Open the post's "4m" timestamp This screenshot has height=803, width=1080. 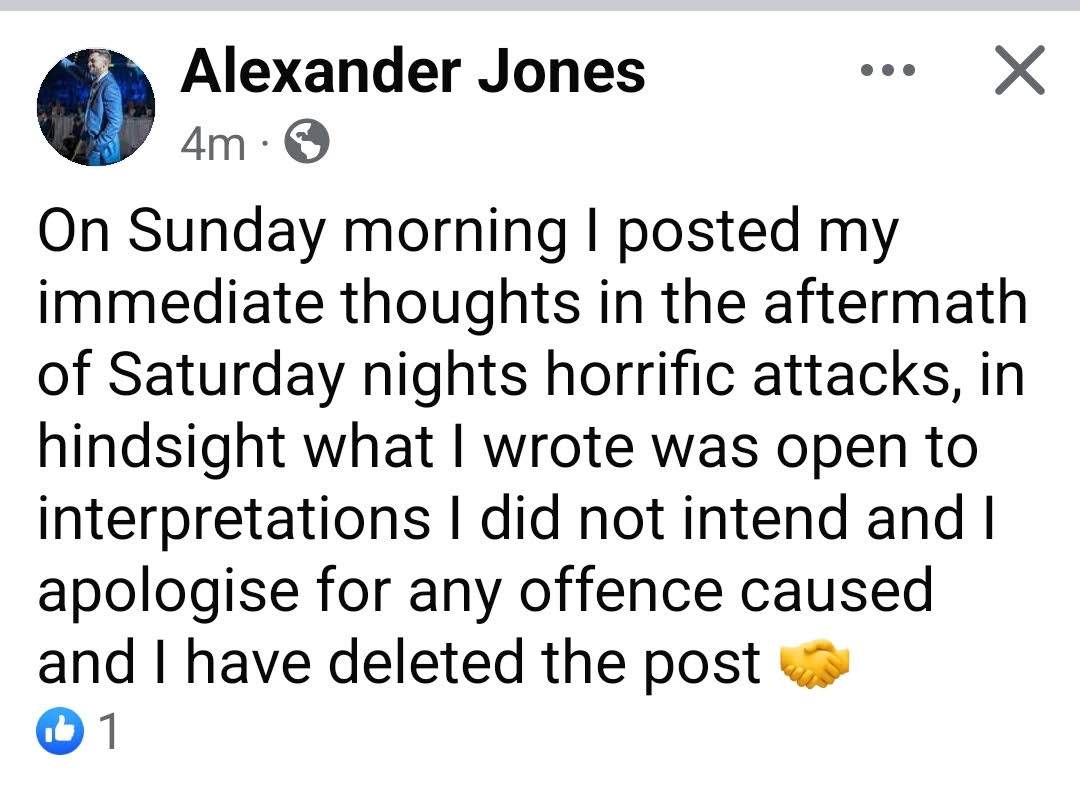pyautogui.click(x=213, y=146)
